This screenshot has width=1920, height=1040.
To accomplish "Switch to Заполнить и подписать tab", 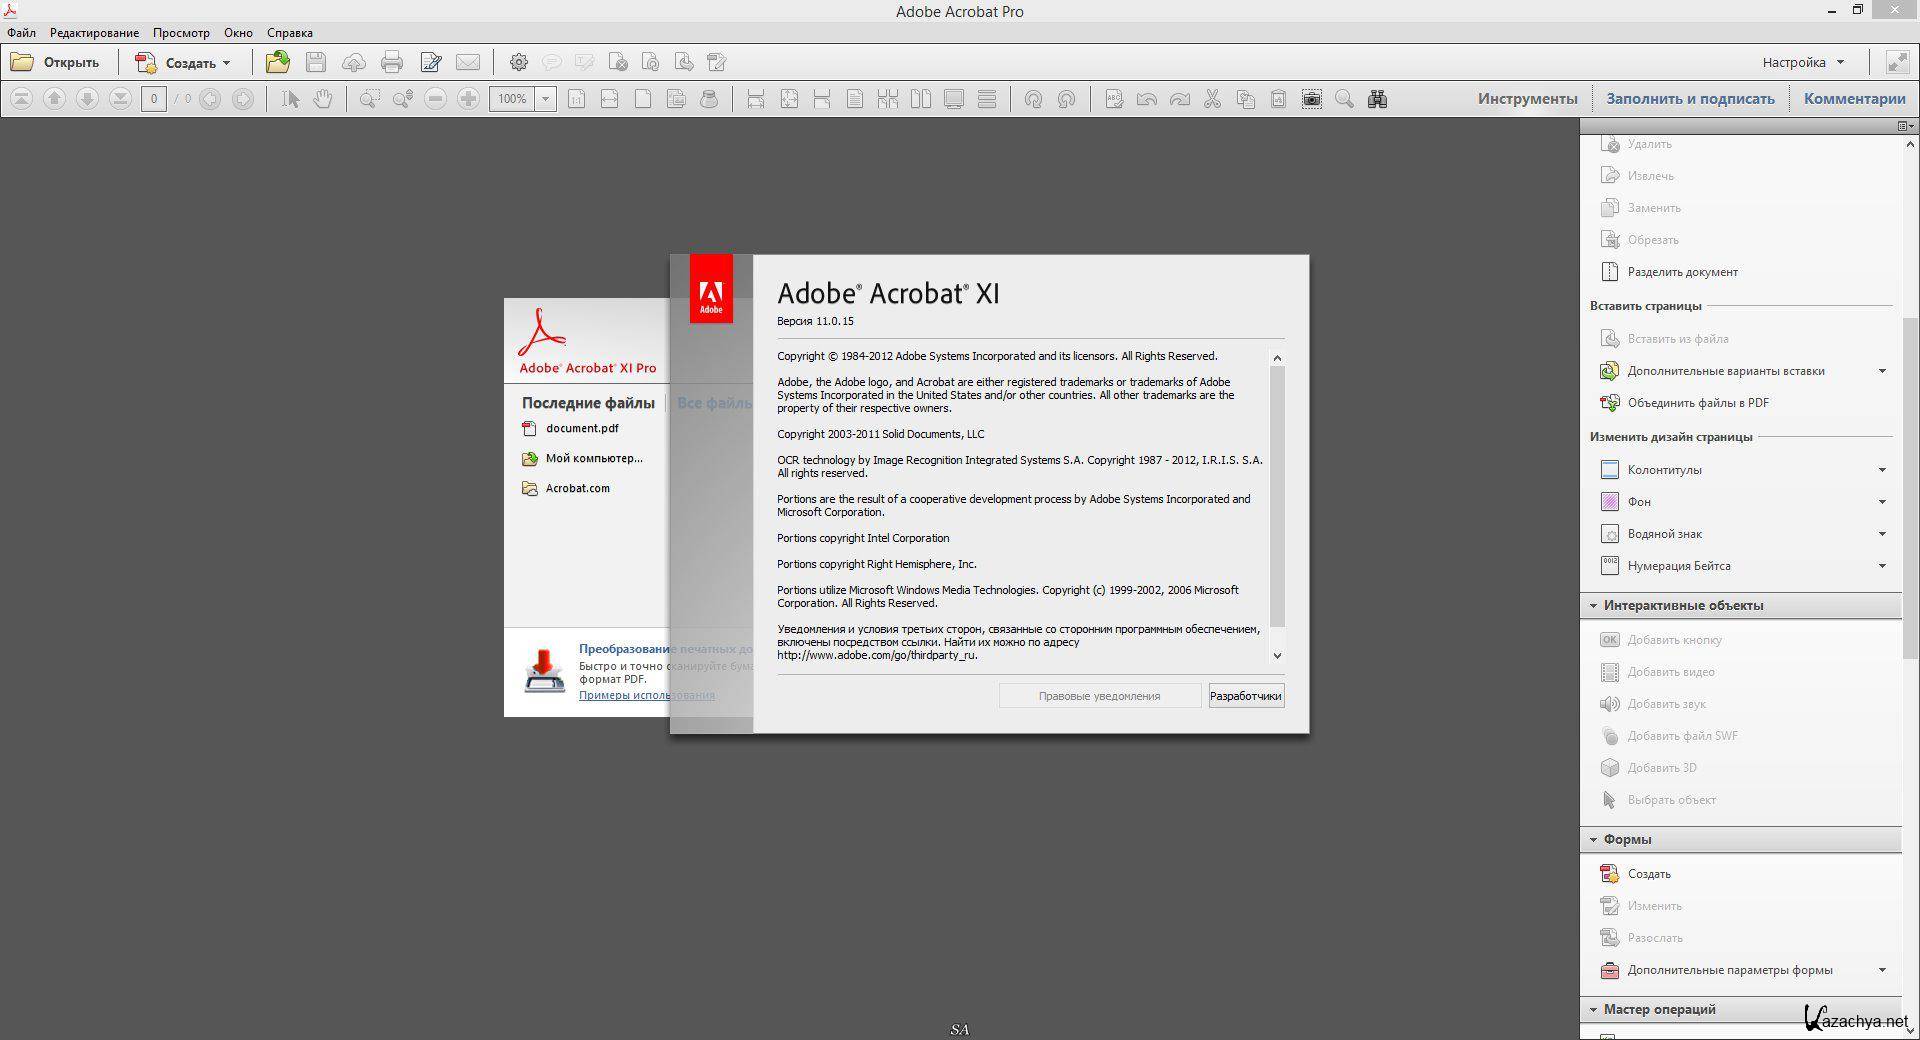I will [x=1690, y=99].
